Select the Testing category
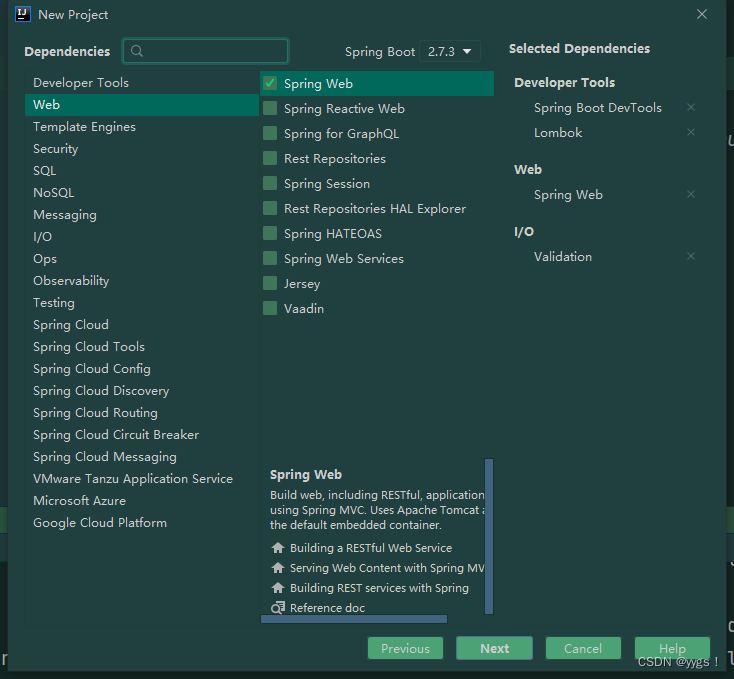This screenshot has height=679, width=734. point(142,303)
